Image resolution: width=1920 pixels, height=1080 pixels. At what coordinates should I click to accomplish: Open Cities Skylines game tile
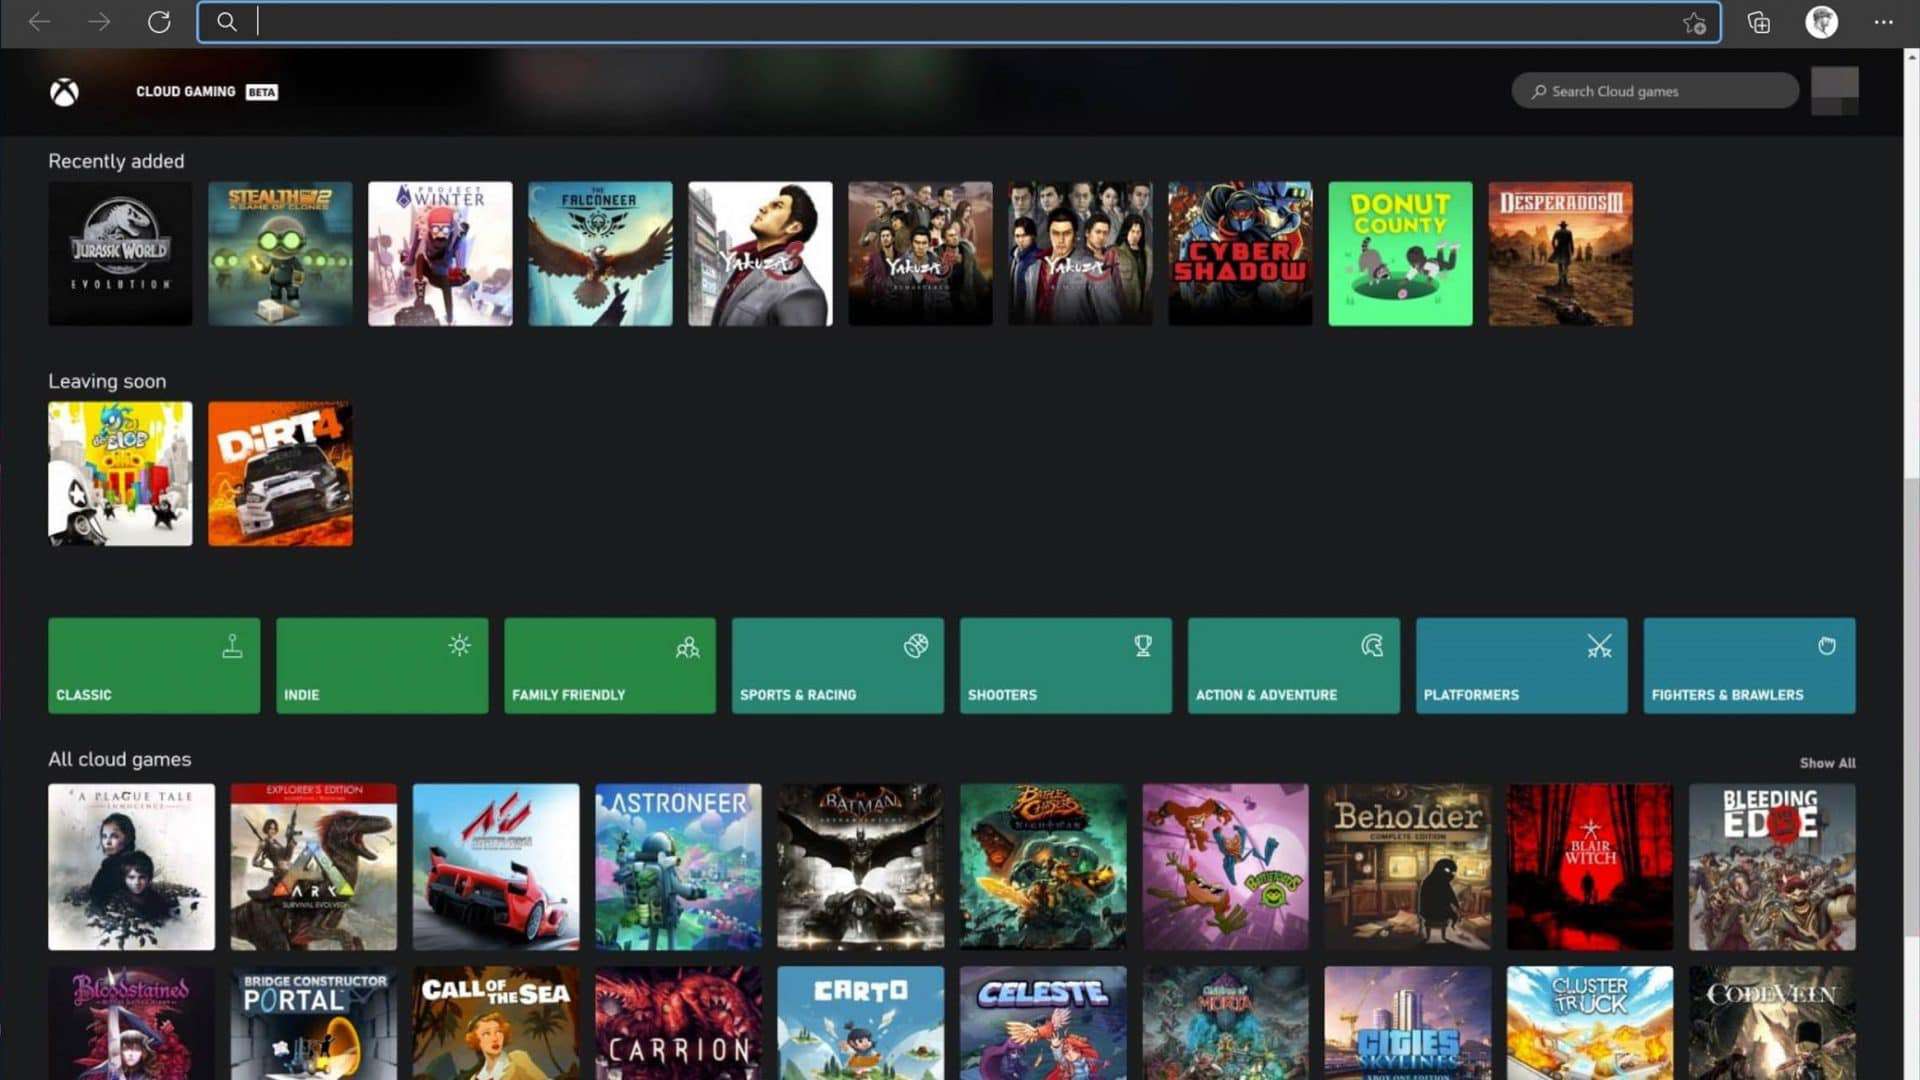(x=1407, y=1023)
